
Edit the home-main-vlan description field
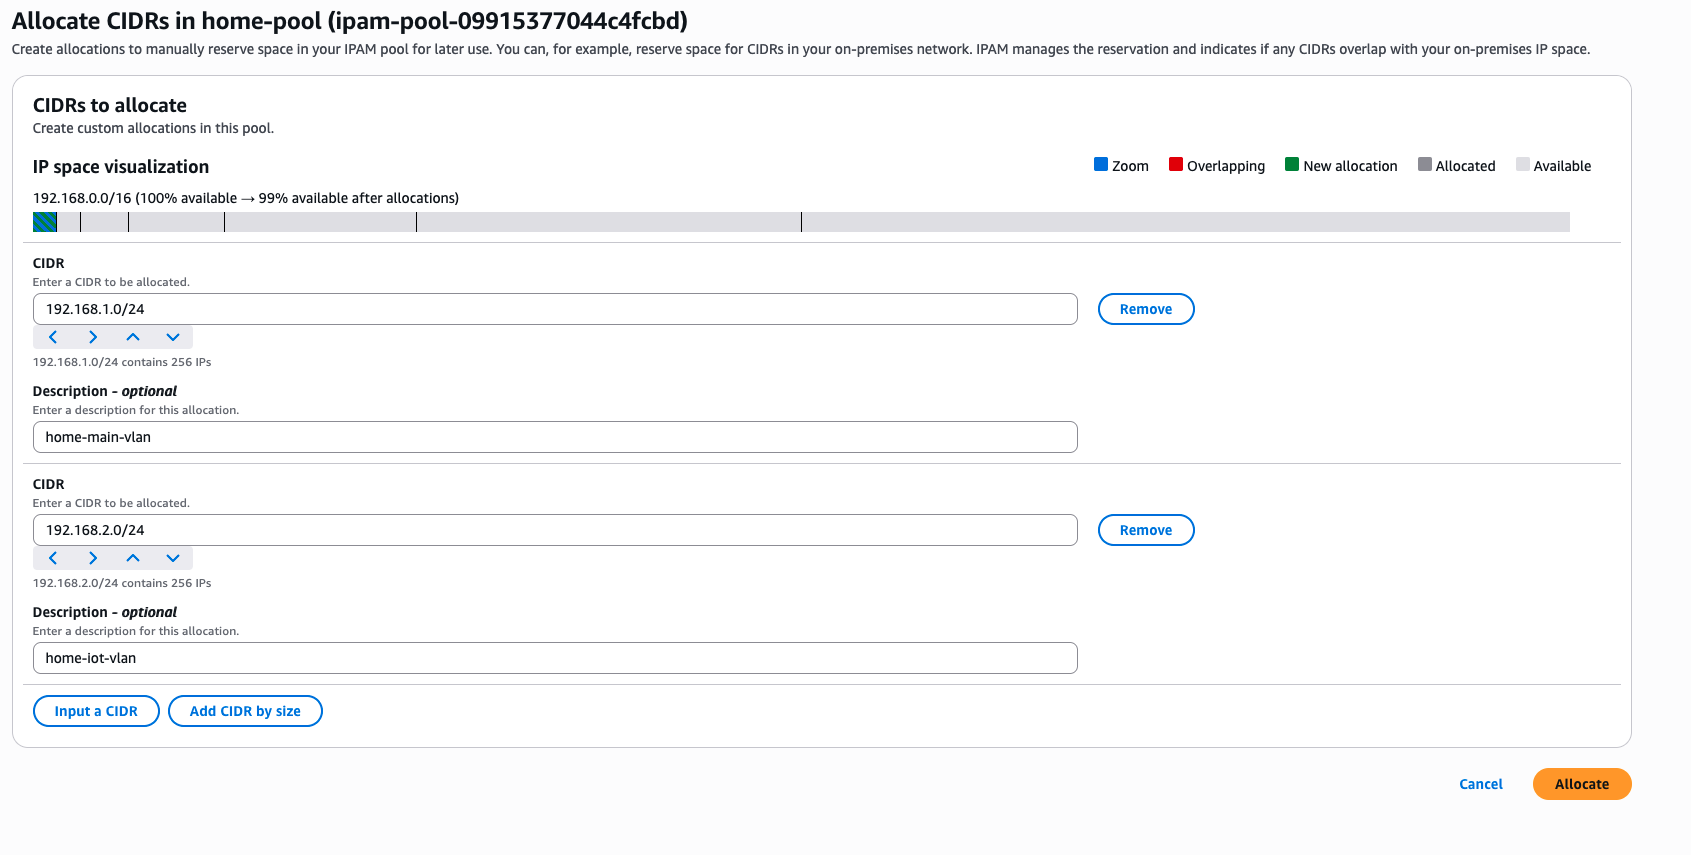coord(555,437)
